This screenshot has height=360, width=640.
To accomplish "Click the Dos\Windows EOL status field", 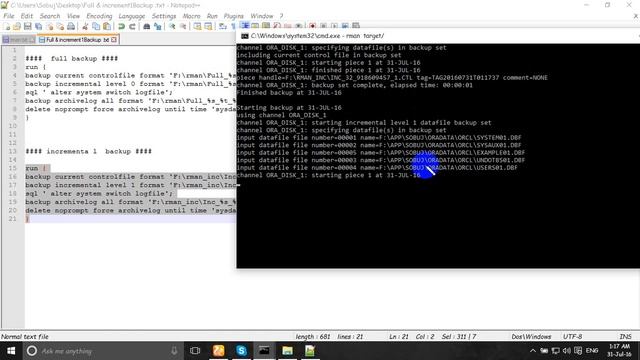I will pyautogui.click(x=531, y=337).
